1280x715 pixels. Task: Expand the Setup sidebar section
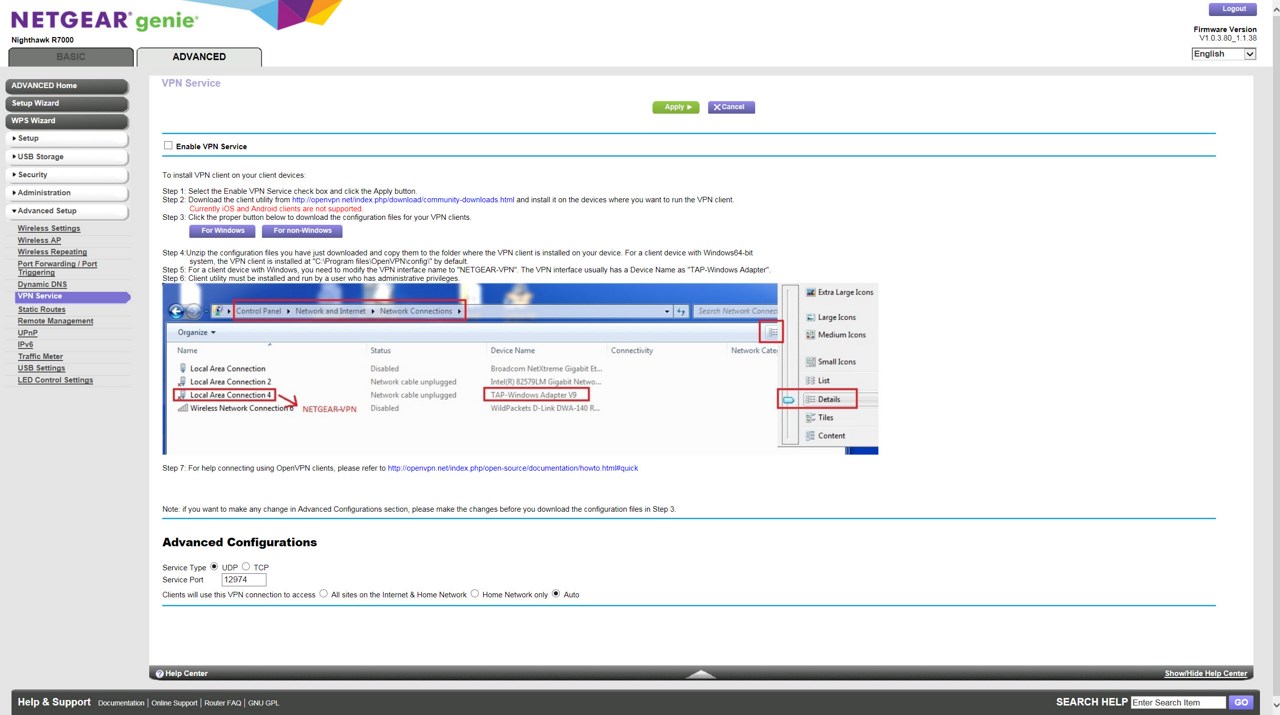click(x=67, y=139)
